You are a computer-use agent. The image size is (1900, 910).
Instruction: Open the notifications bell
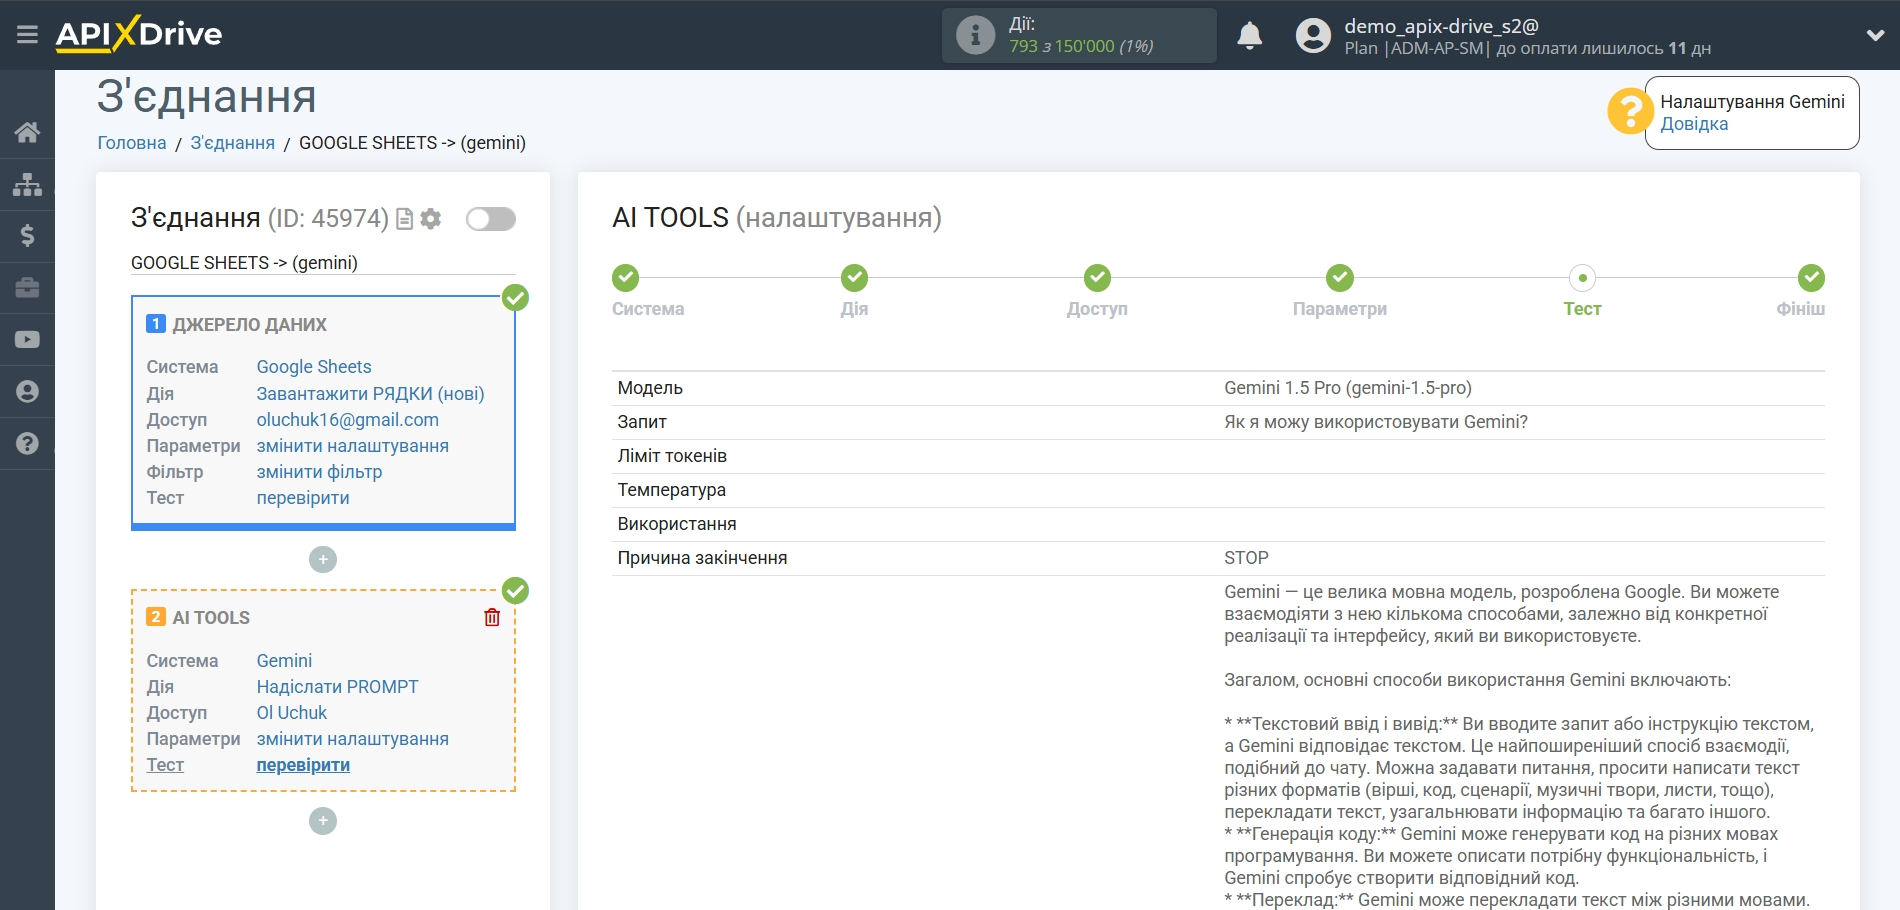(1249, 35)
